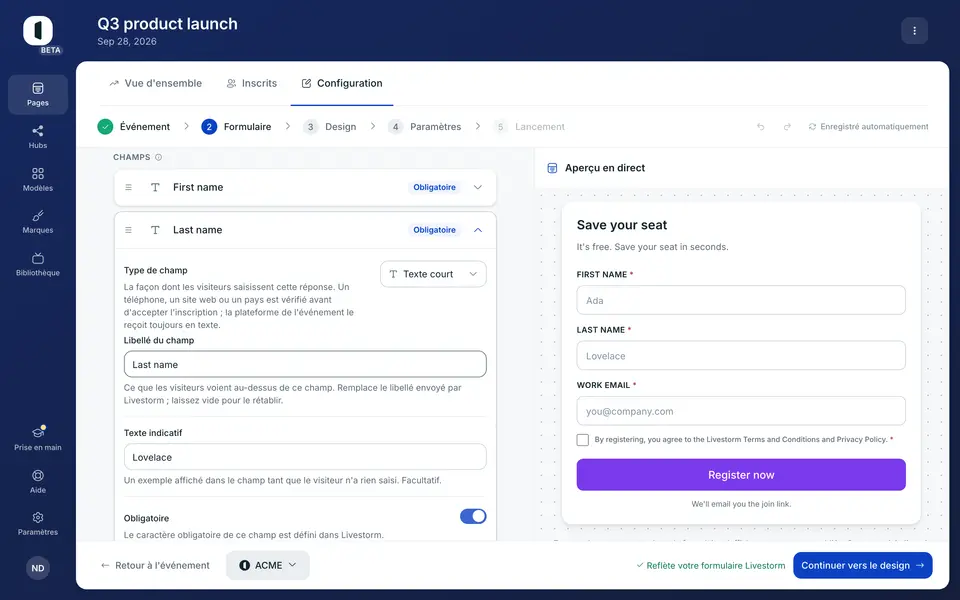Undo the last form change

click(x=760, y=127)
